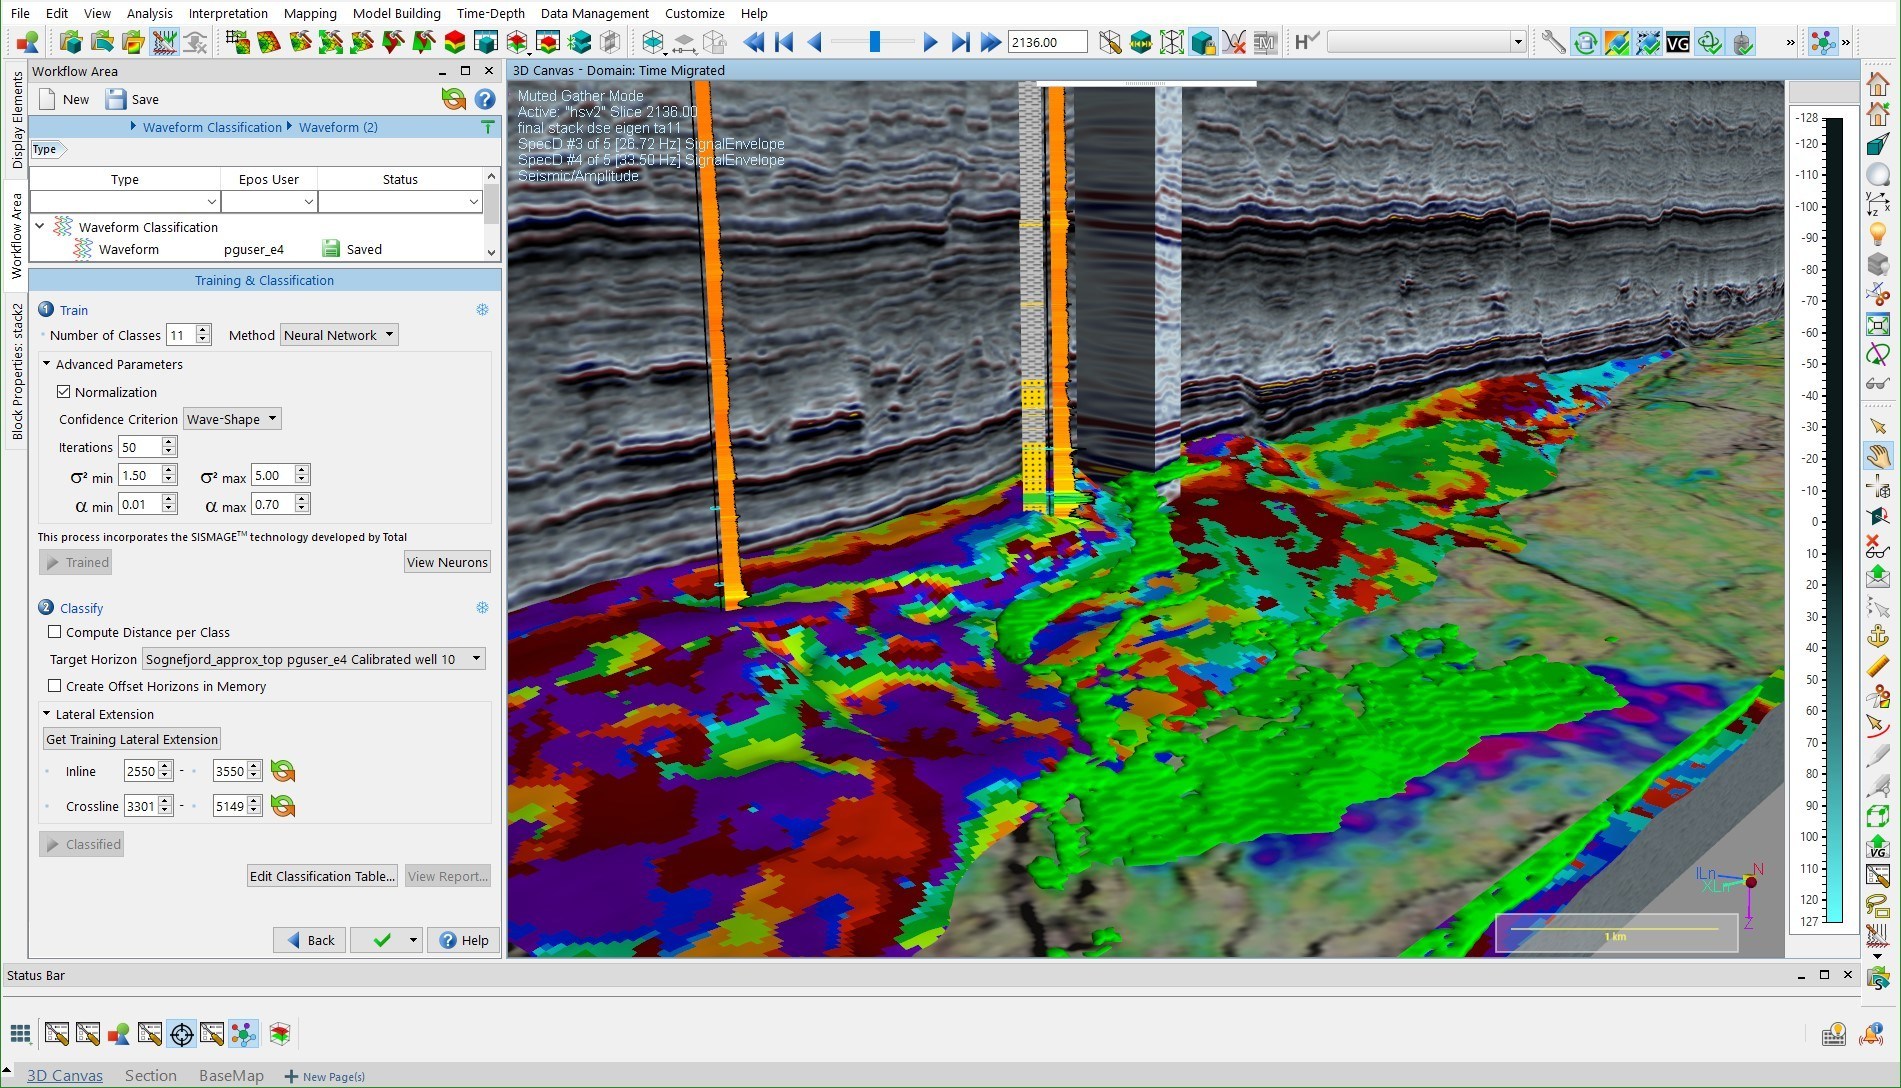Click refresh icon beside Inline range

click(283, 771)
